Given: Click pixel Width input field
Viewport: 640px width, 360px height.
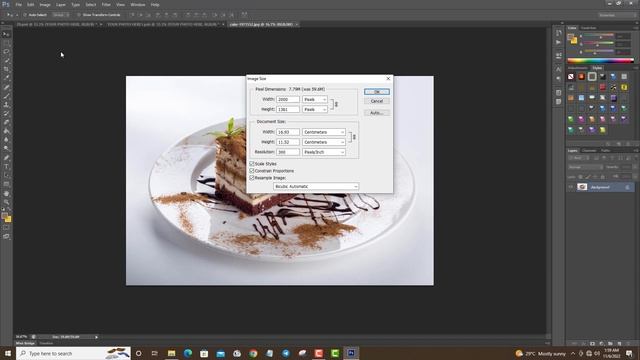Looking at the screenshot, I should 288,99.
